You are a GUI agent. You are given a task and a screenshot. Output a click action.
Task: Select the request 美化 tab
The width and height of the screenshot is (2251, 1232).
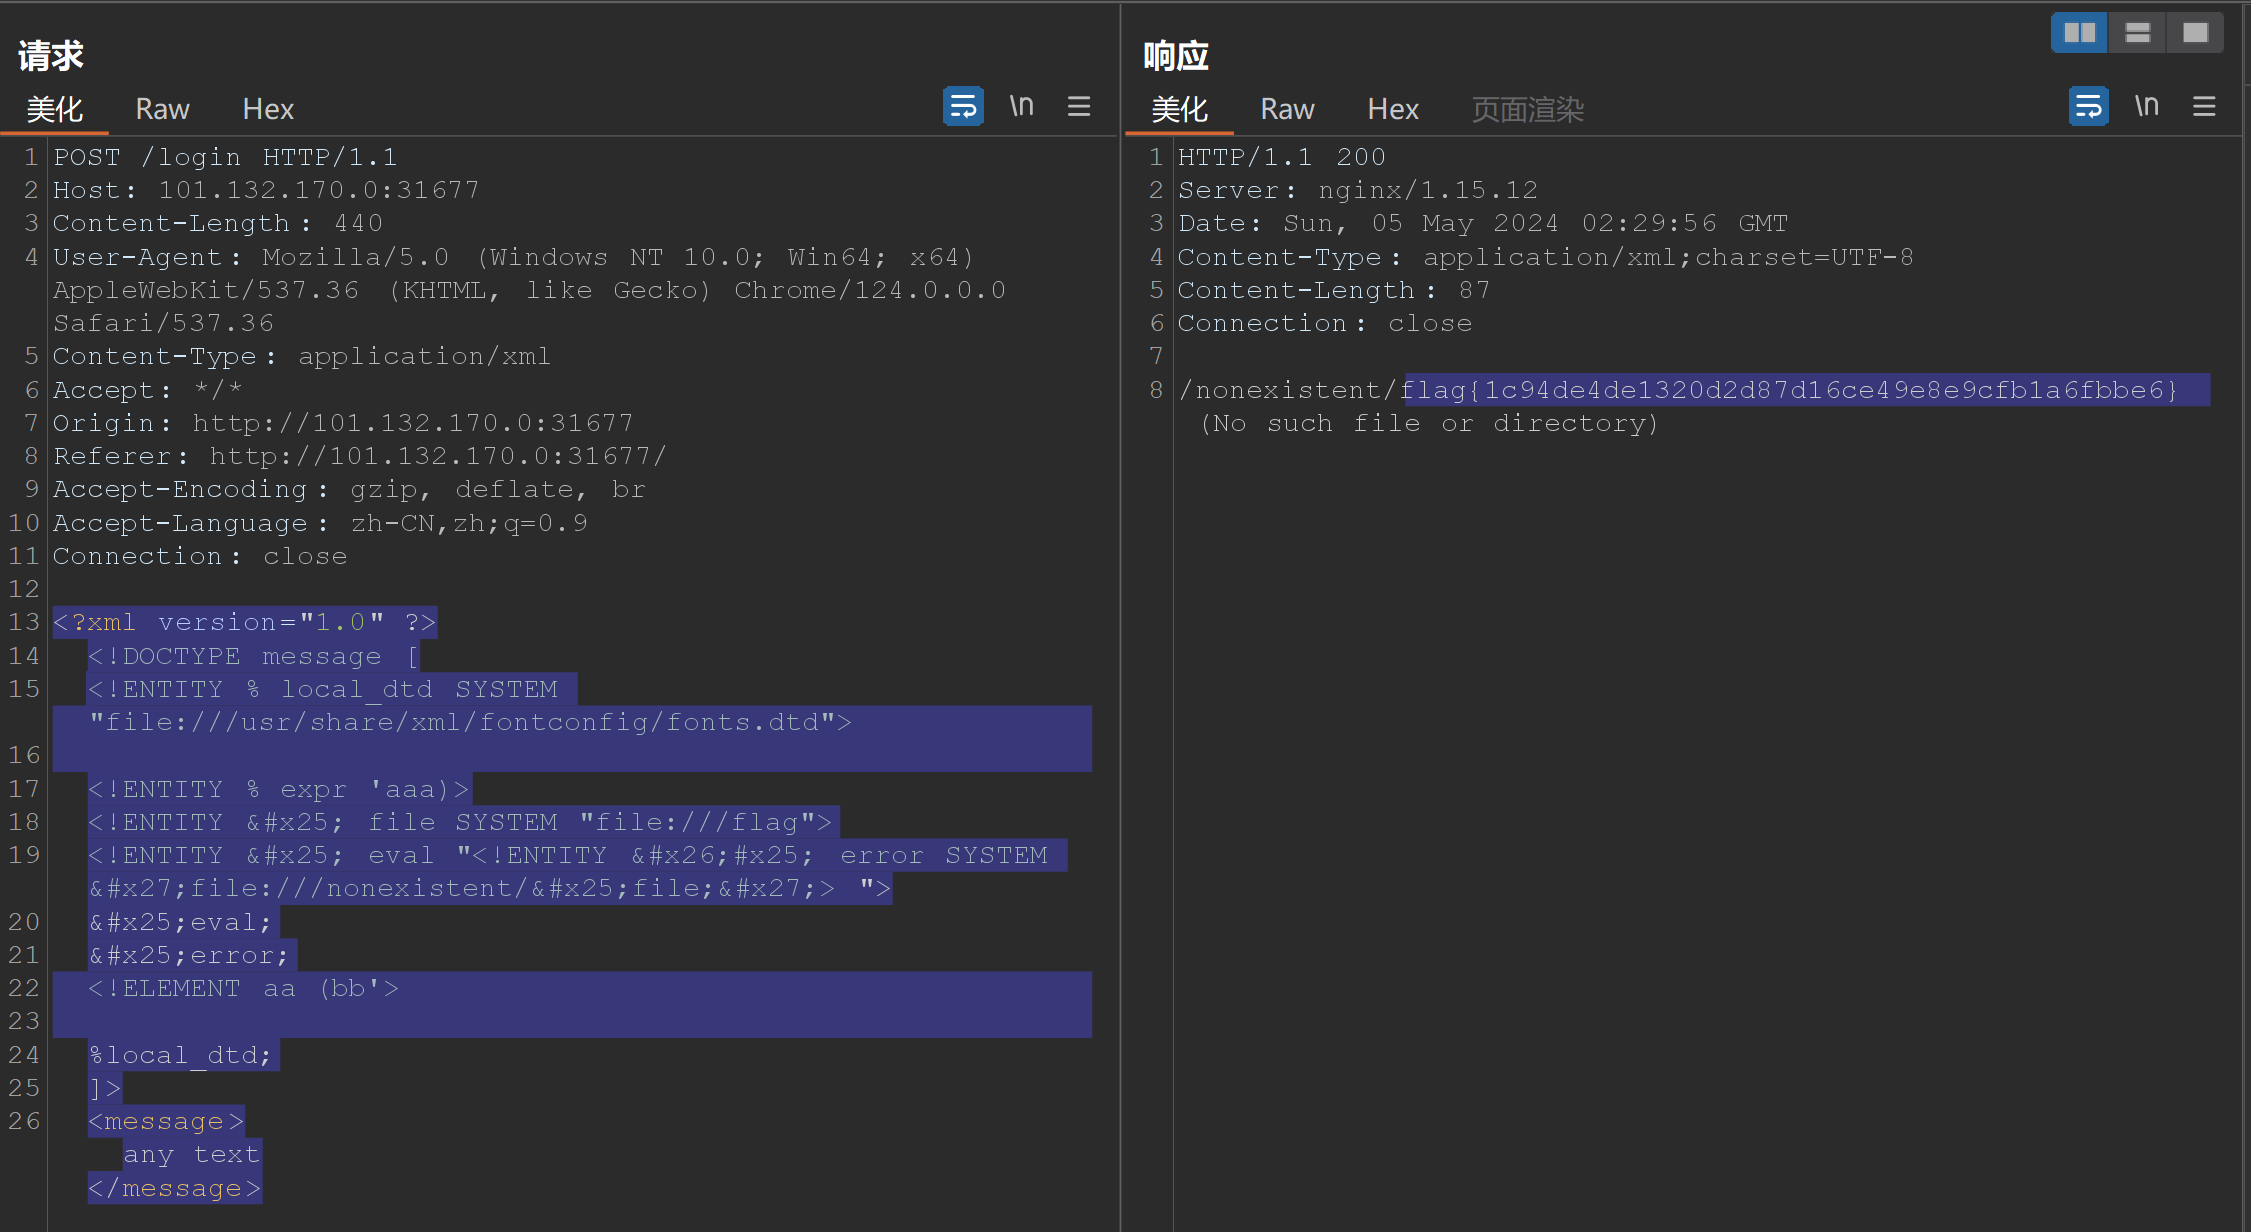54,109
